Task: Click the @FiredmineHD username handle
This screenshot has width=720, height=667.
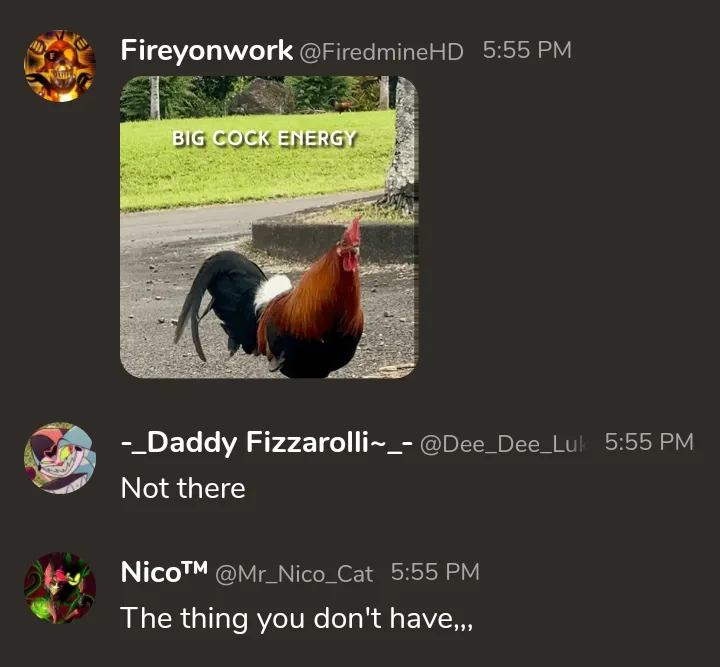Action: pos(382,51)
